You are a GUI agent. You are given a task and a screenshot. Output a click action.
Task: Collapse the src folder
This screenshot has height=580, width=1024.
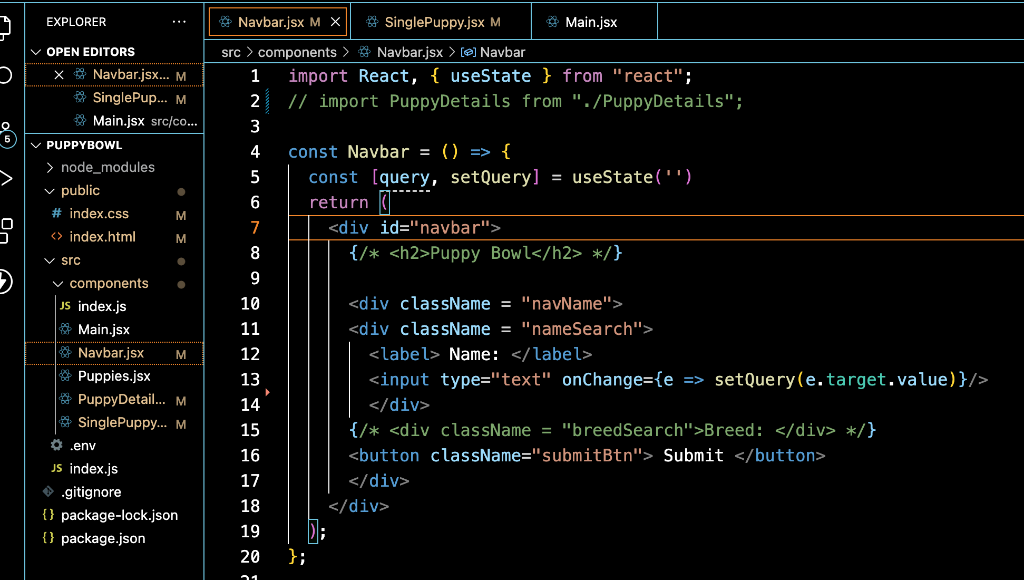(x=50, y=261)
